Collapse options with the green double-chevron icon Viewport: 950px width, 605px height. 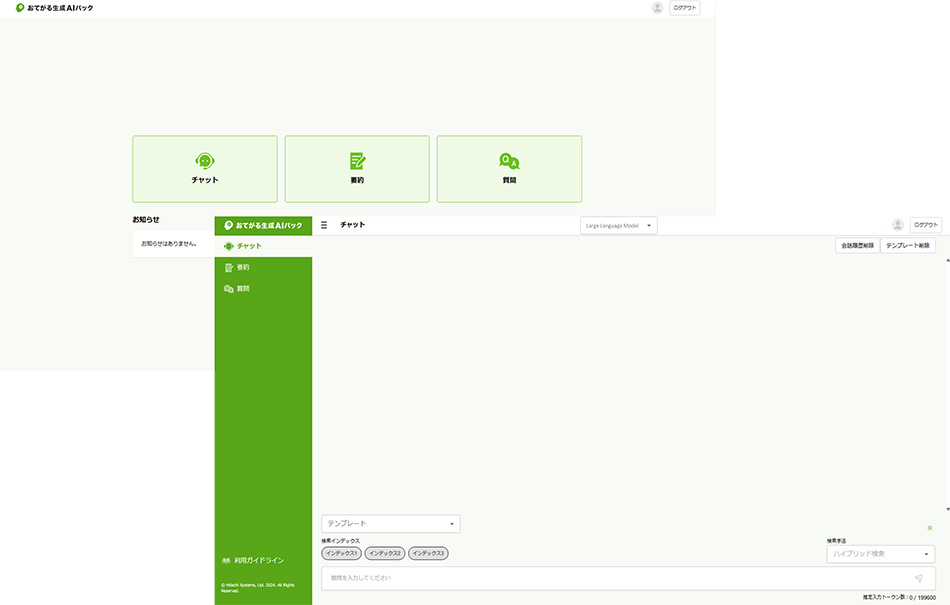tap(929, 528)
